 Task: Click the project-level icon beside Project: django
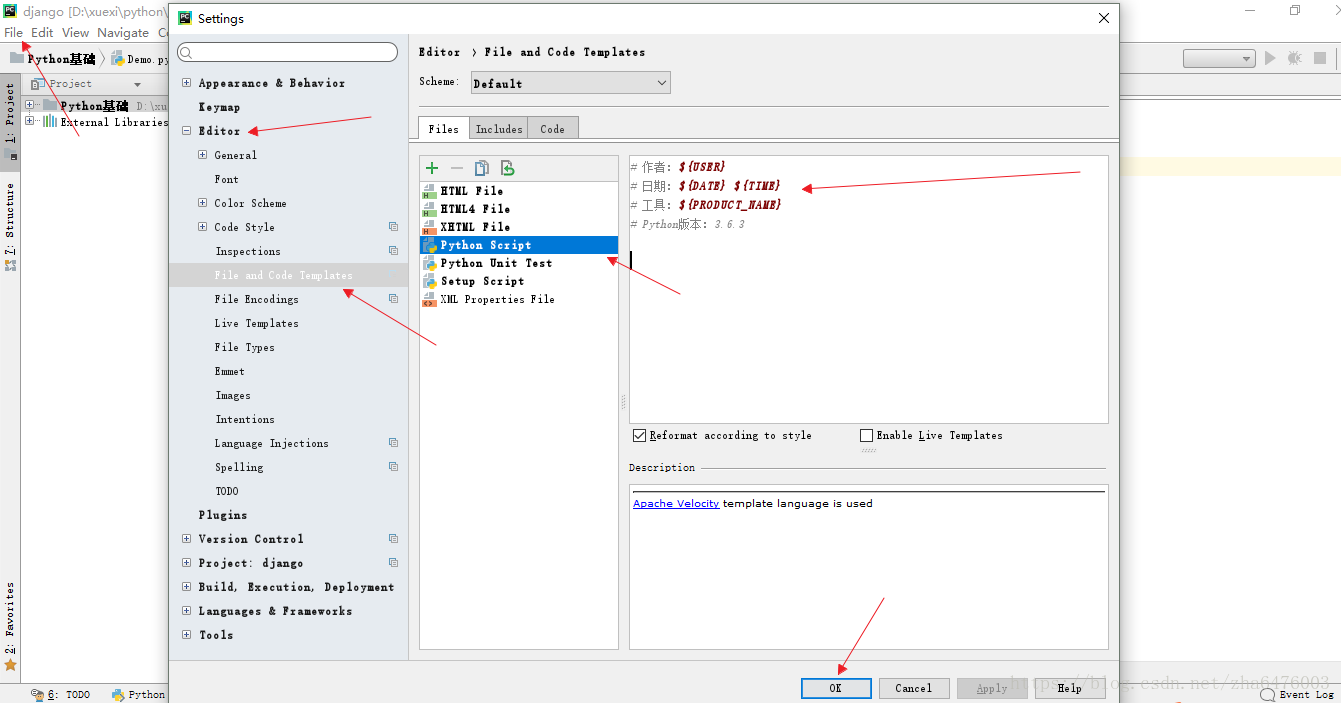(393, 563)
